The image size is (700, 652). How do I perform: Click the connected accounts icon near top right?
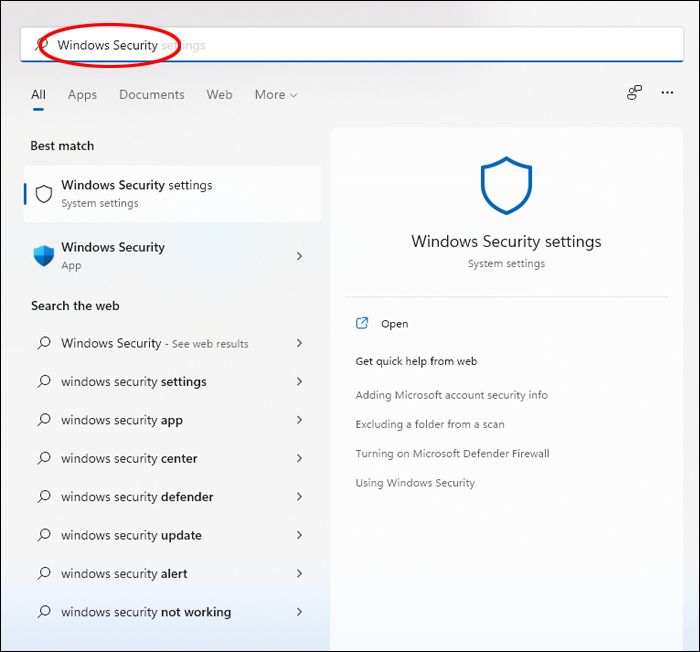(x=634, y=93)
